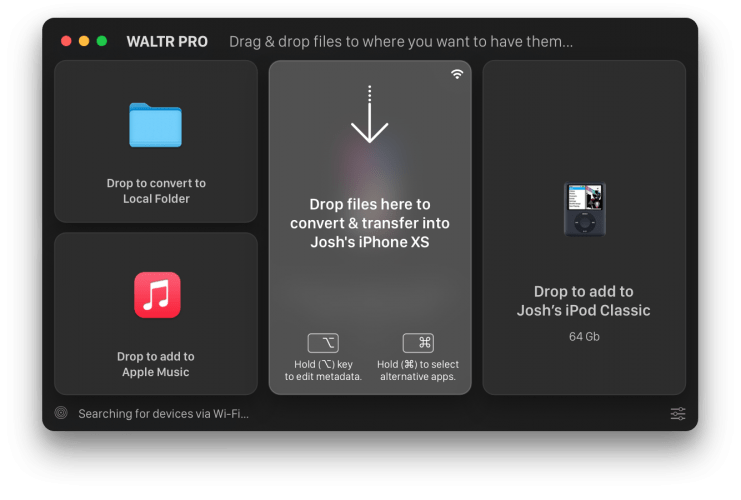This screenshot has width=741, height=500.
Task: Open the settings sliders icon at bottom right
Action: point(678,414)
